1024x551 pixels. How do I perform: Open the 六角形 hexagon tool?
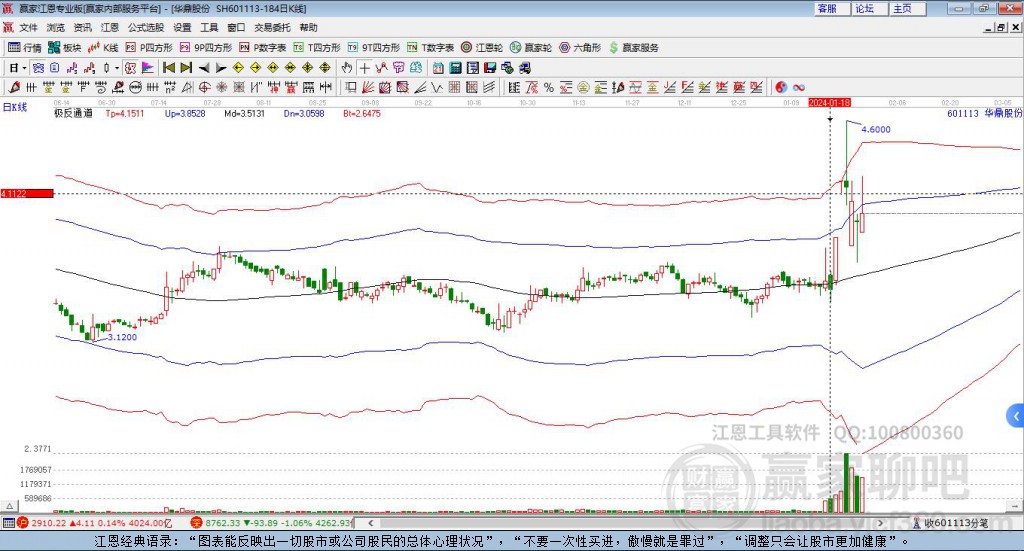(580, 47)
